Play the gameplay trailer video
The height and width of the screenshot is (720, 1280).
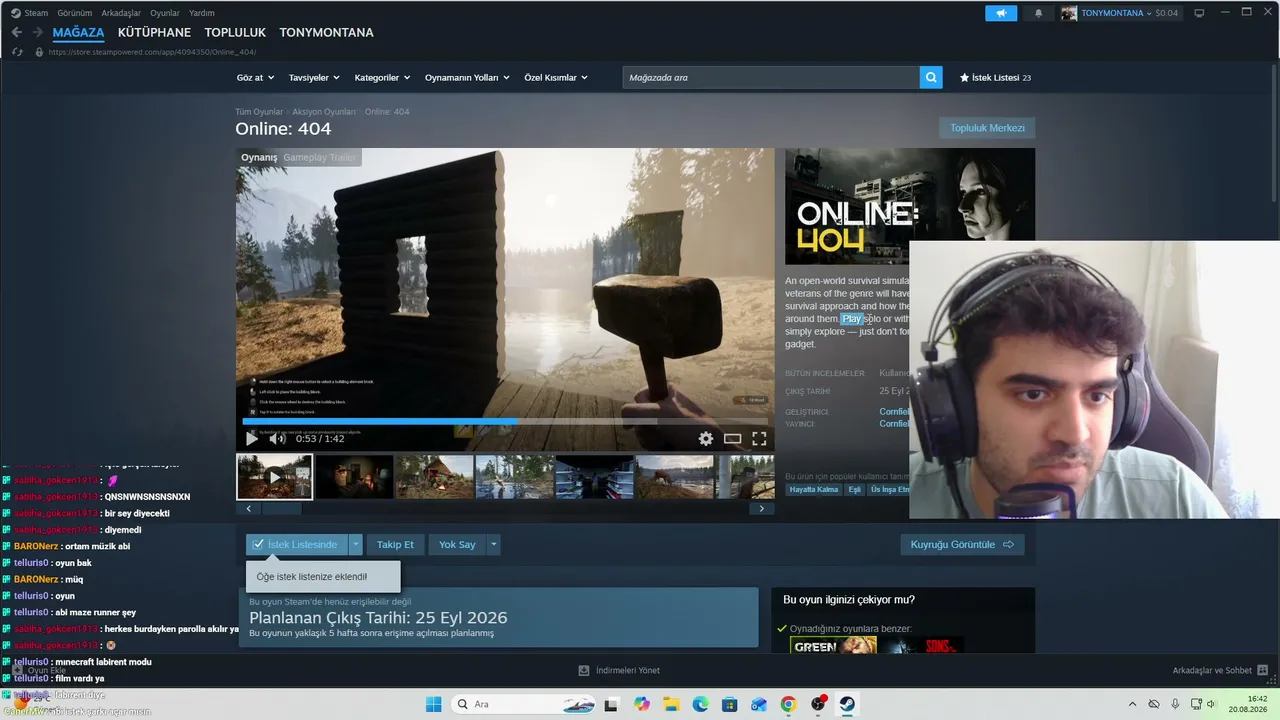point(251,439)
